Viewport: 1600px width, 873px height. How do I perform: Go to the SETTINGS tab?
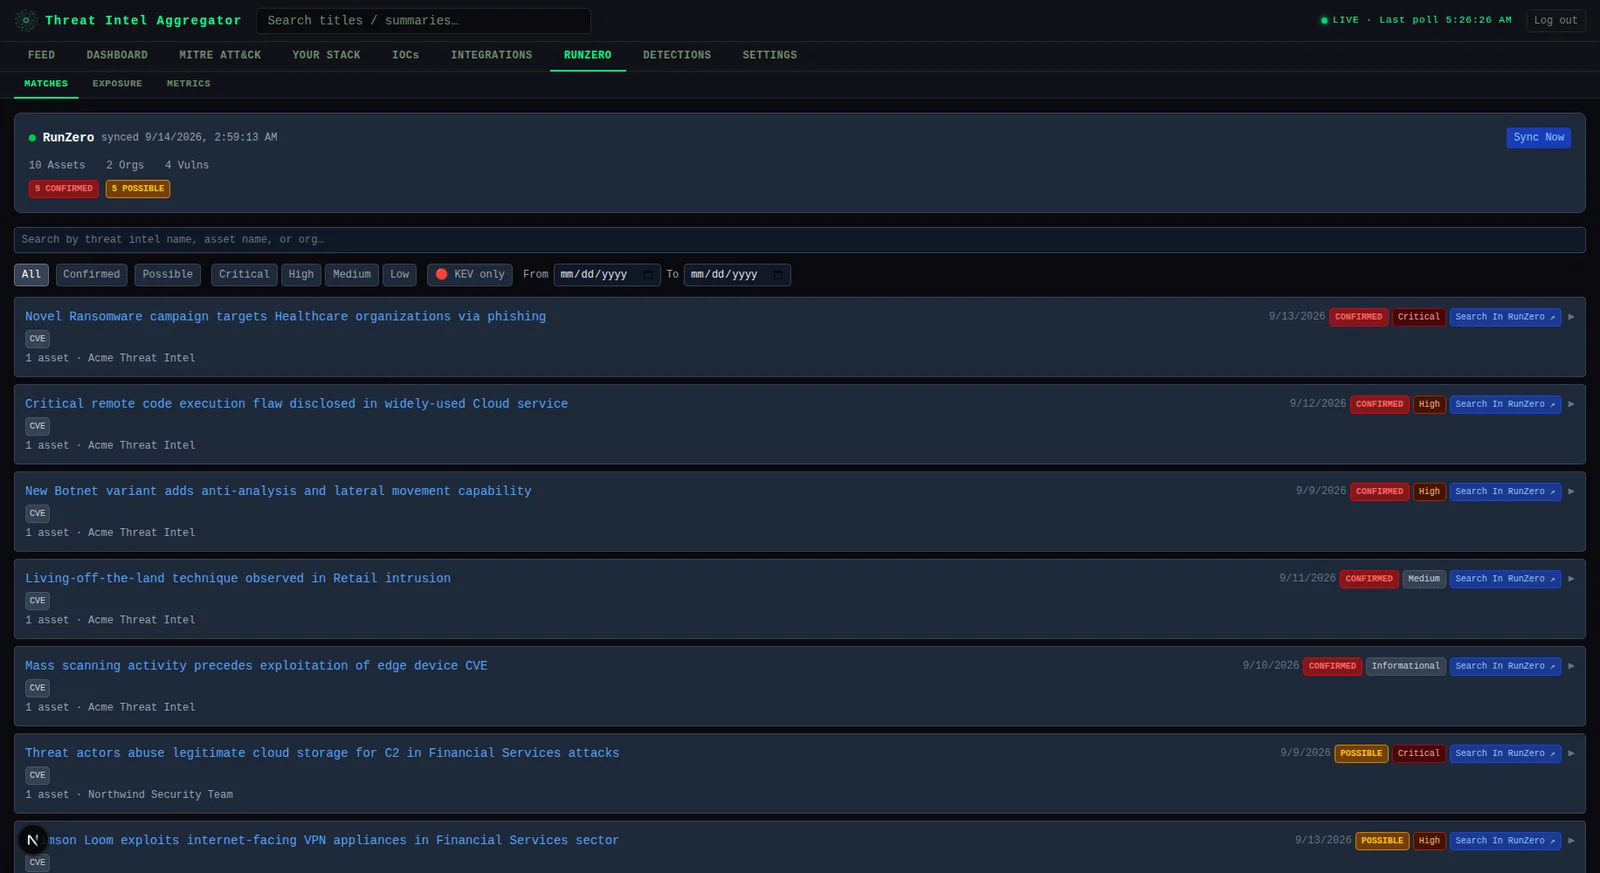coord(770,56)
